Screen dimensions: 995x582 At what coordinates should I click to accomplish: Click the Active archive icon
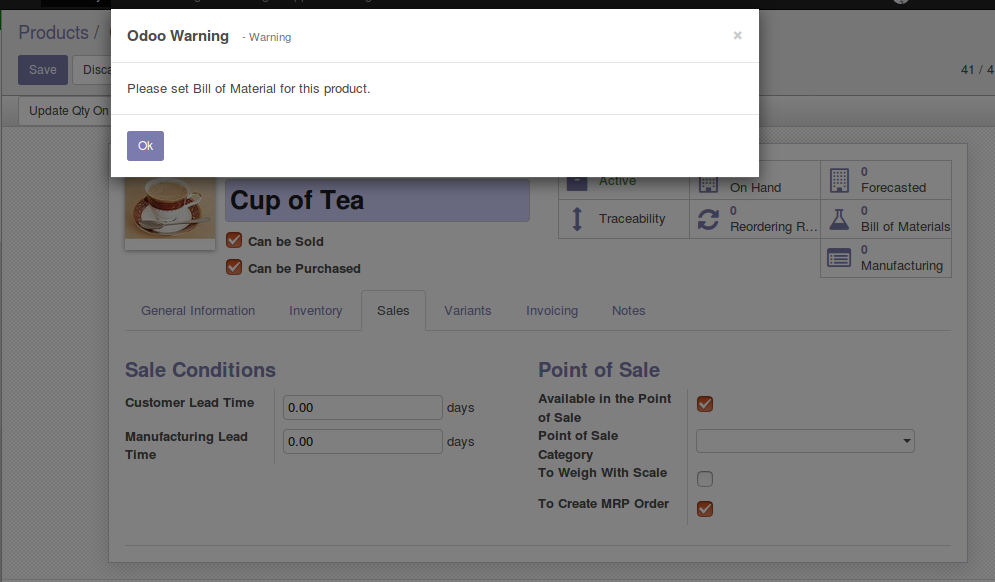(x=576, y=182)
